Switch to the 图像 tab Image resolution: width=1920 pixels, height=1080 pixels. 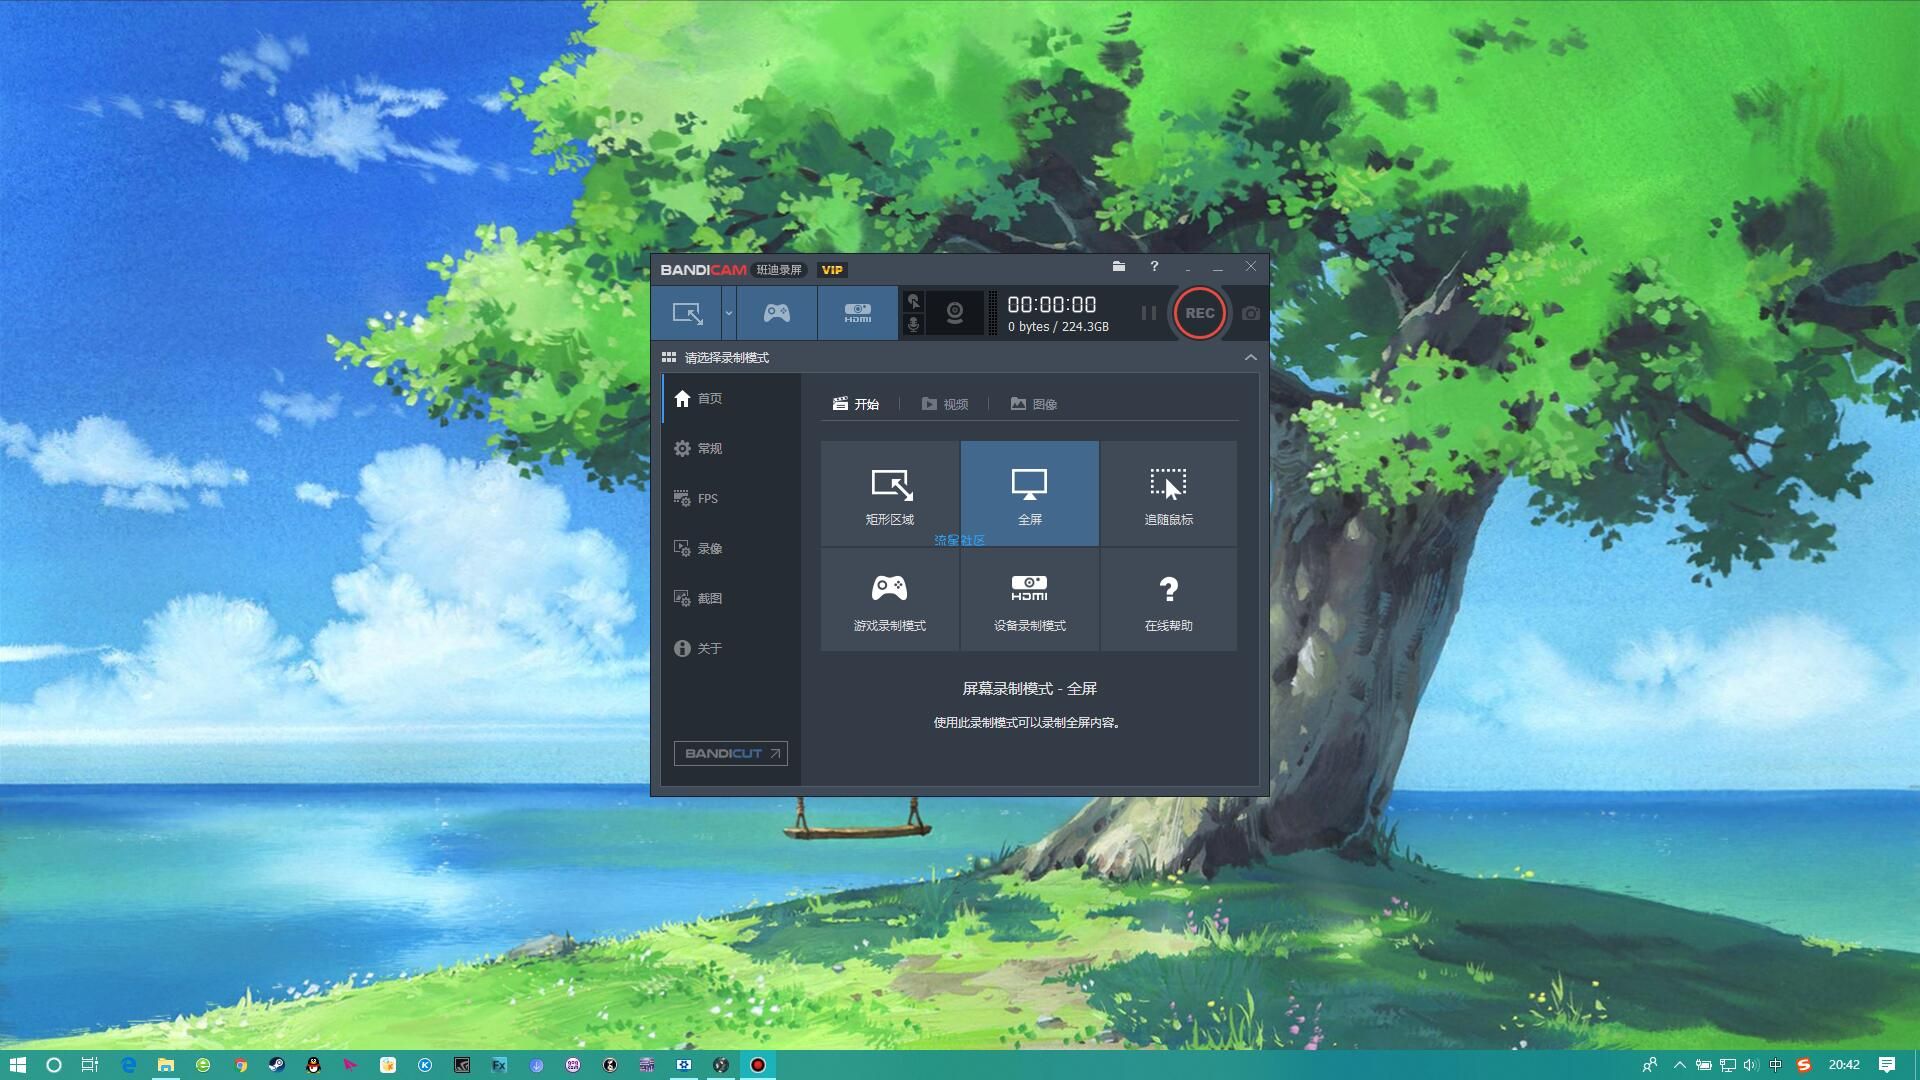1034,404
